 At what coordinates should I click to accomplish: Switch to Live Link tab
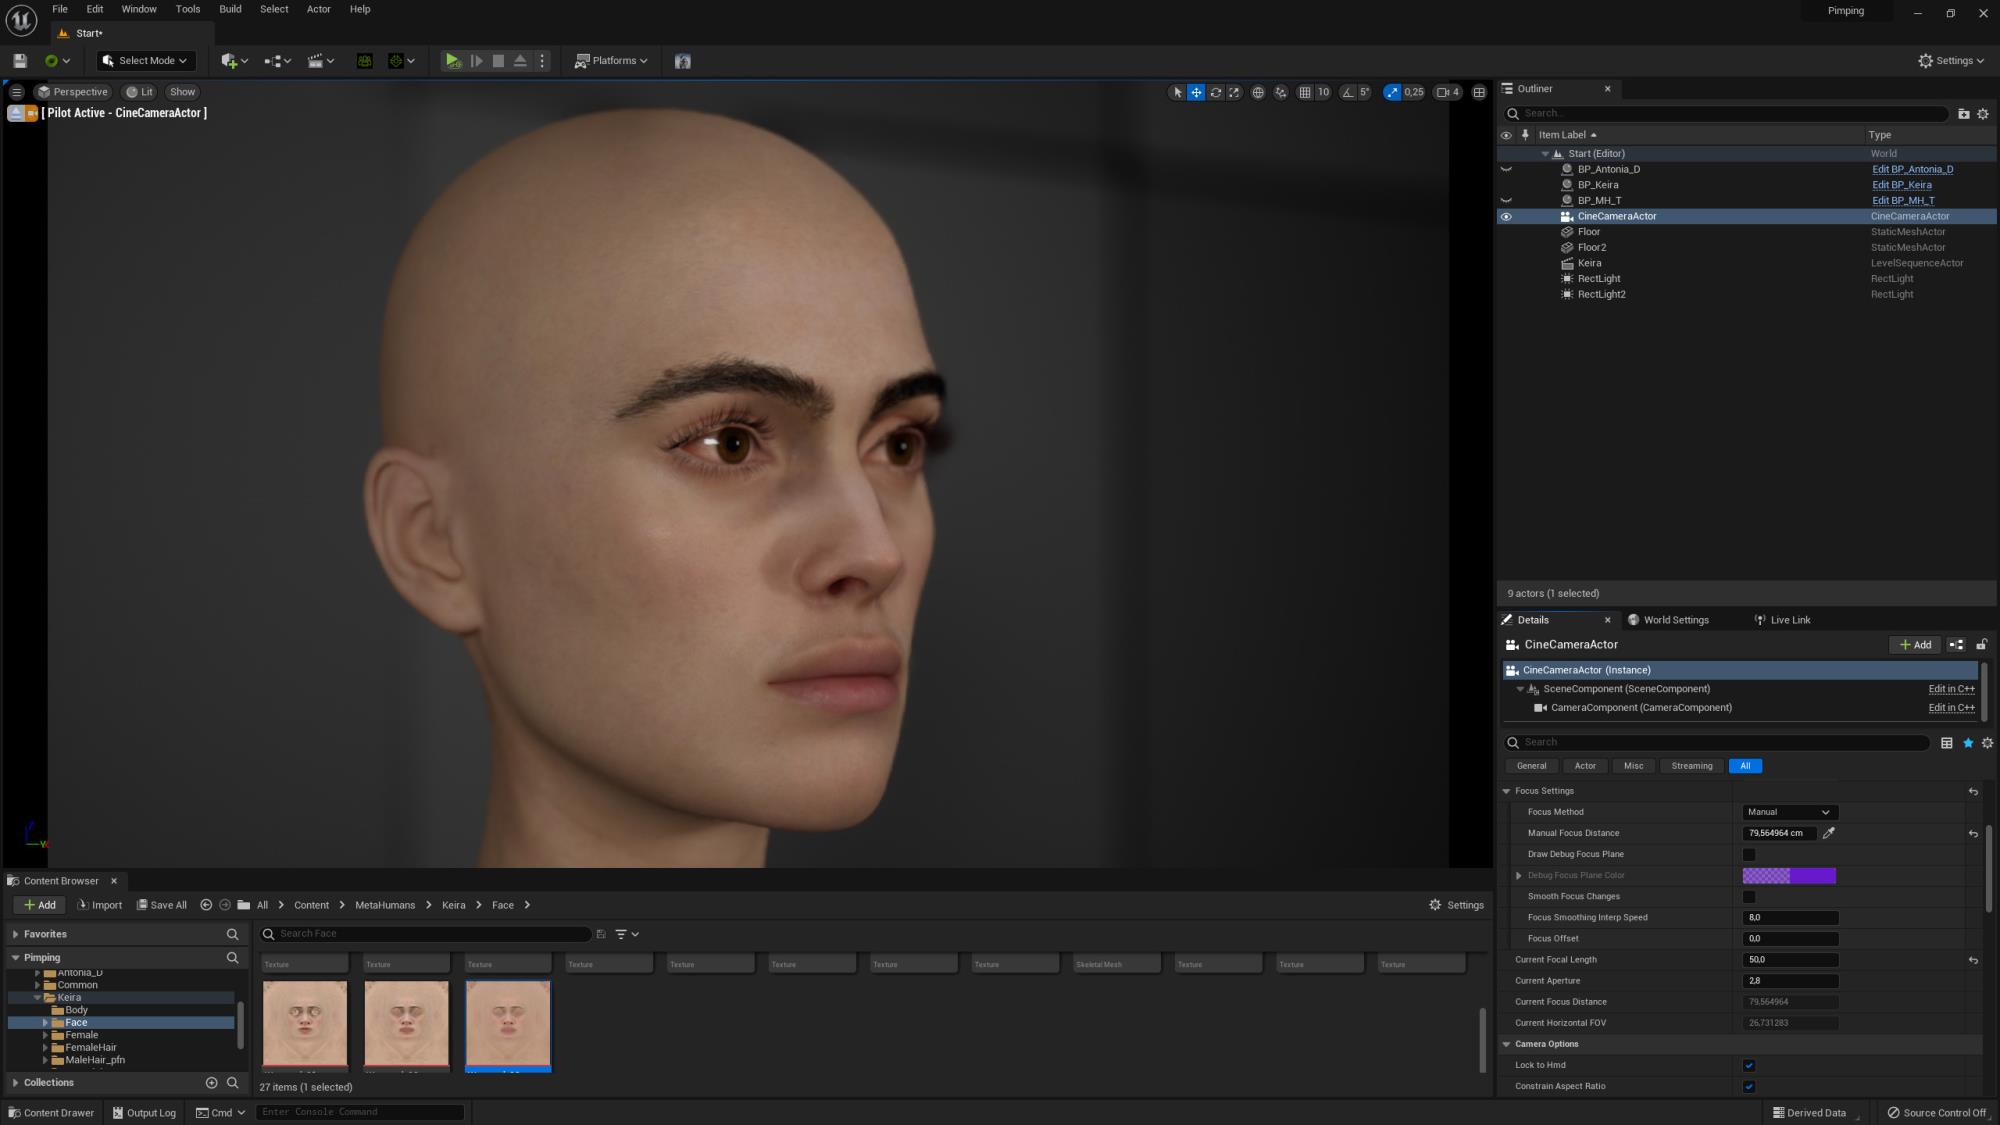click(1782, 620)
